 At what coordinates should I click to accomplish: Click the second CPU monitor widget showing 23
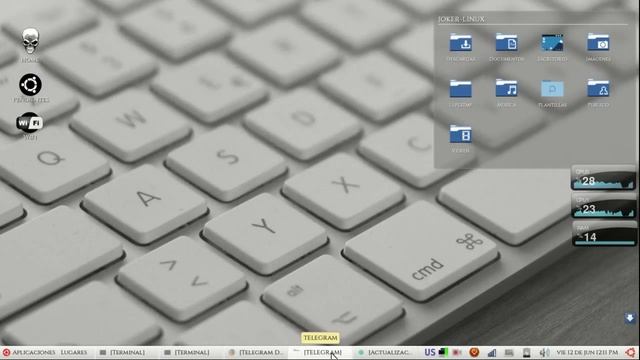click(604, 206)
